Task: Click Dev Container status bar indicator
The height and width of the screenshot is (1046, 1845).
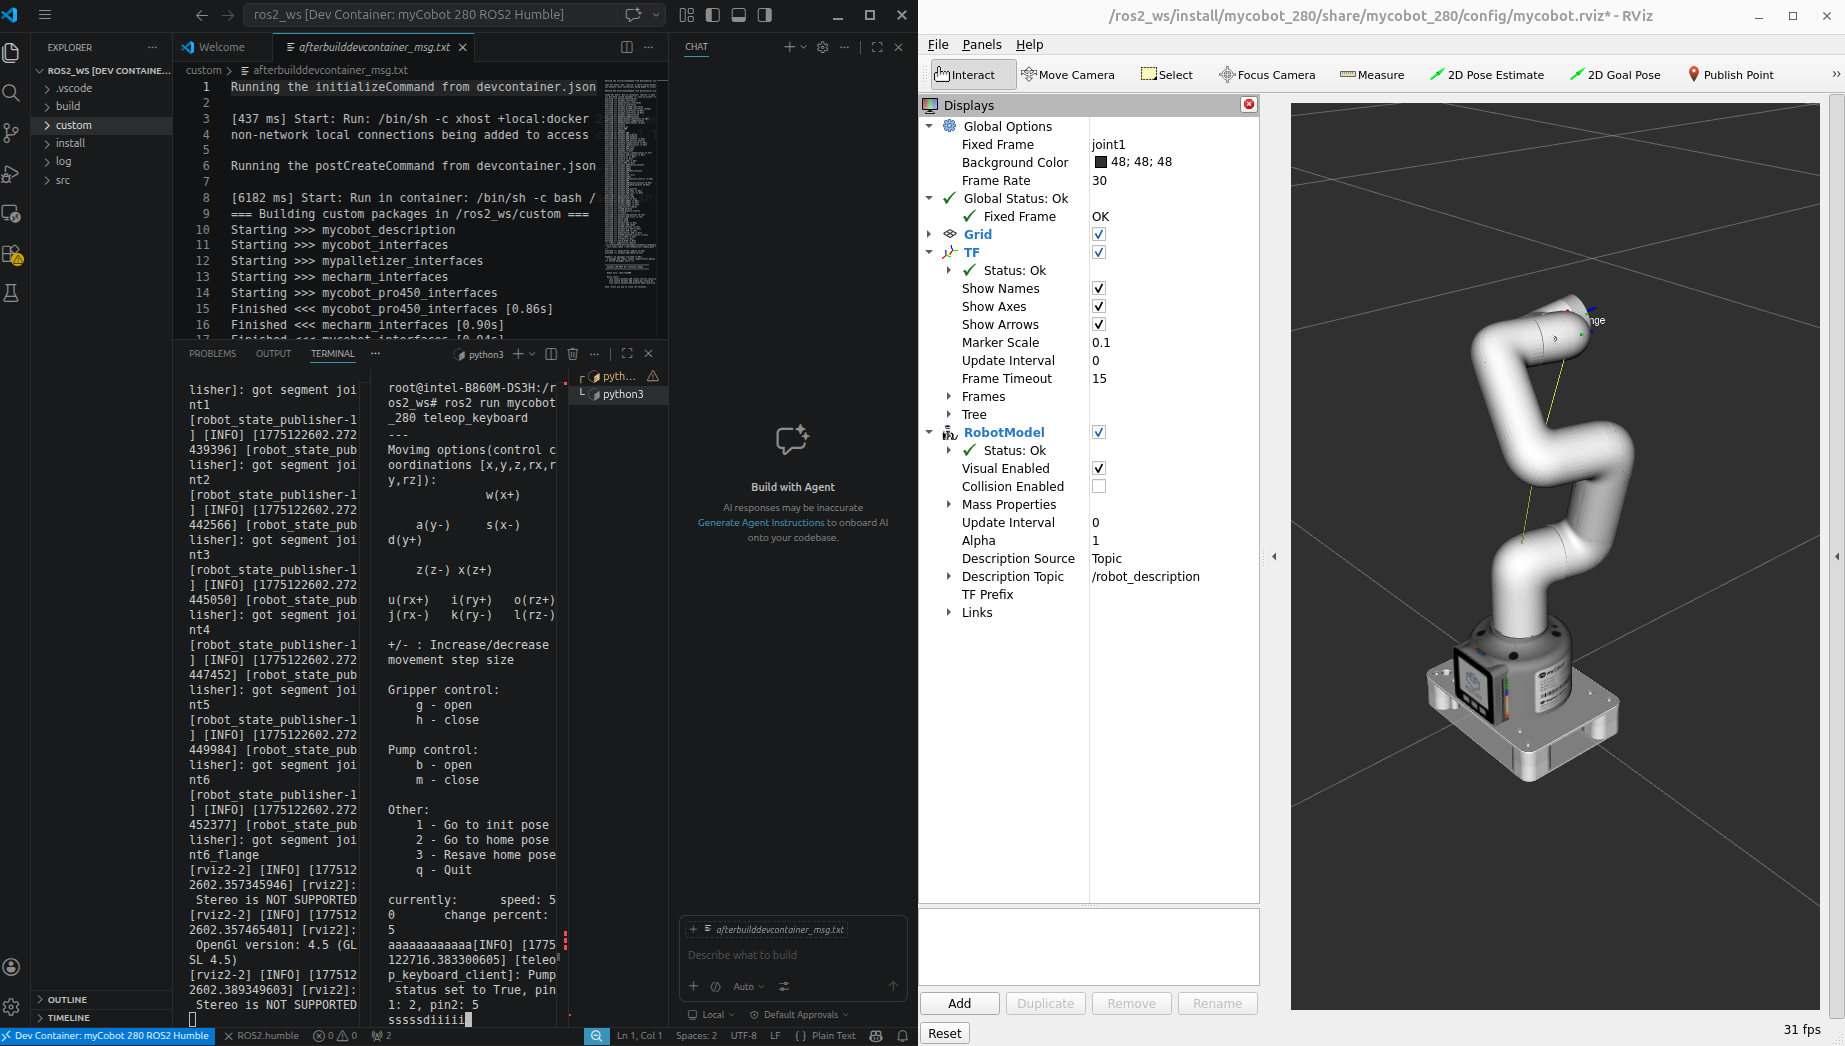Action: pos(106,1036)
